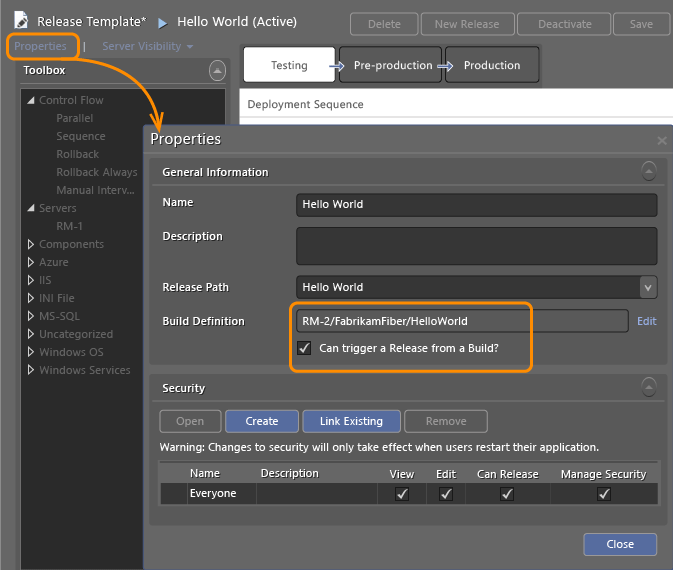Click the Link Existing button
Viewport: 673px width, 570px height.
350,421
